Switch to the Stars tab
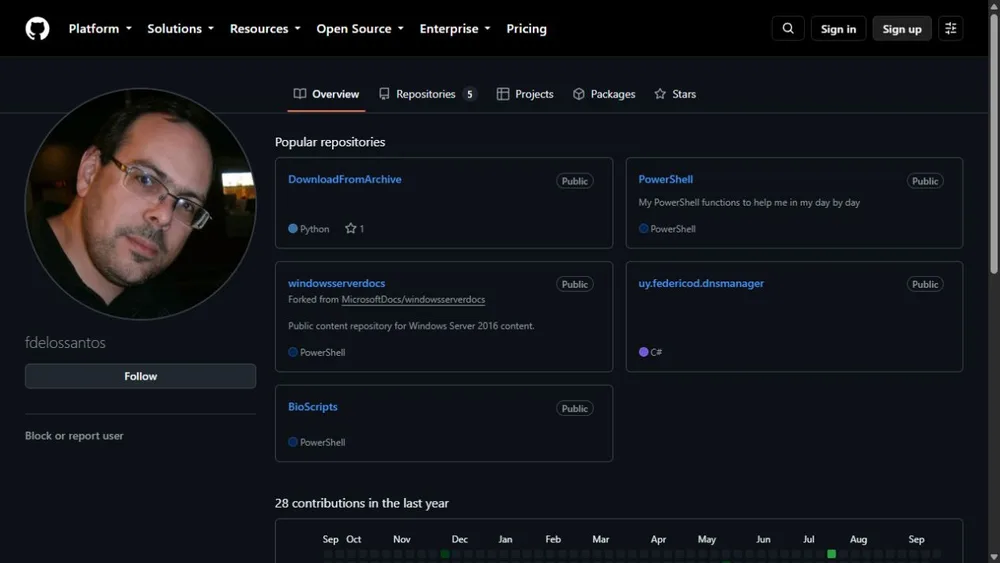 (675, 94)
